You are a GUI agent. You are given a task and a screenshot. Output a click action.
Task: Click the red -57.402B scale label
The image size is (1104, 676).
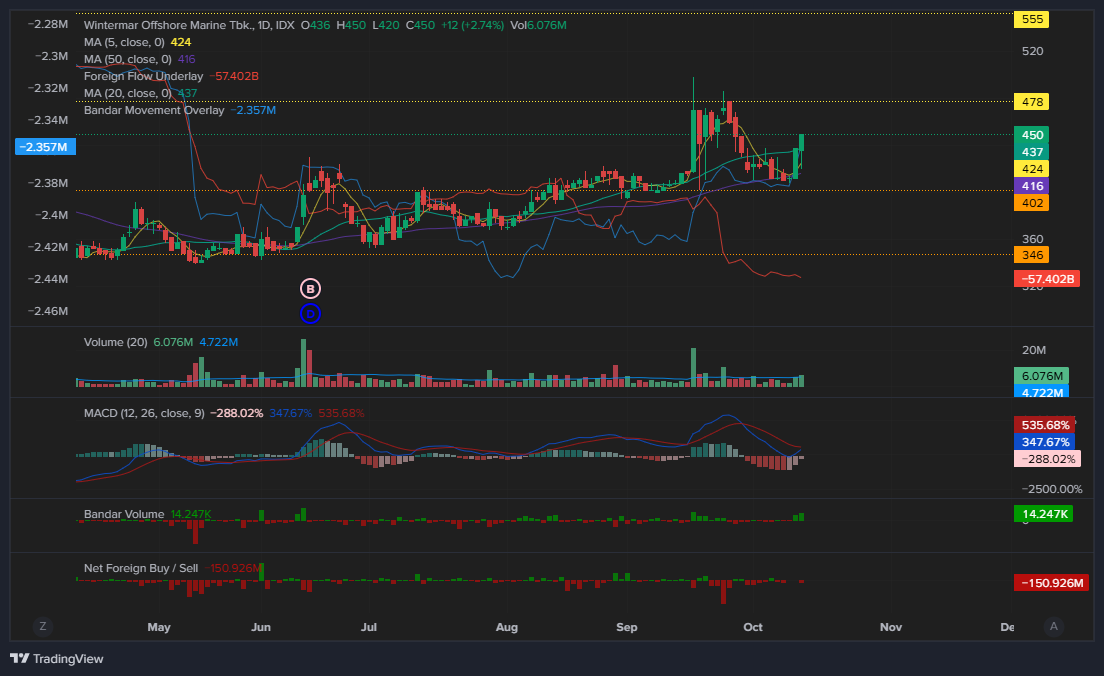1046,279
